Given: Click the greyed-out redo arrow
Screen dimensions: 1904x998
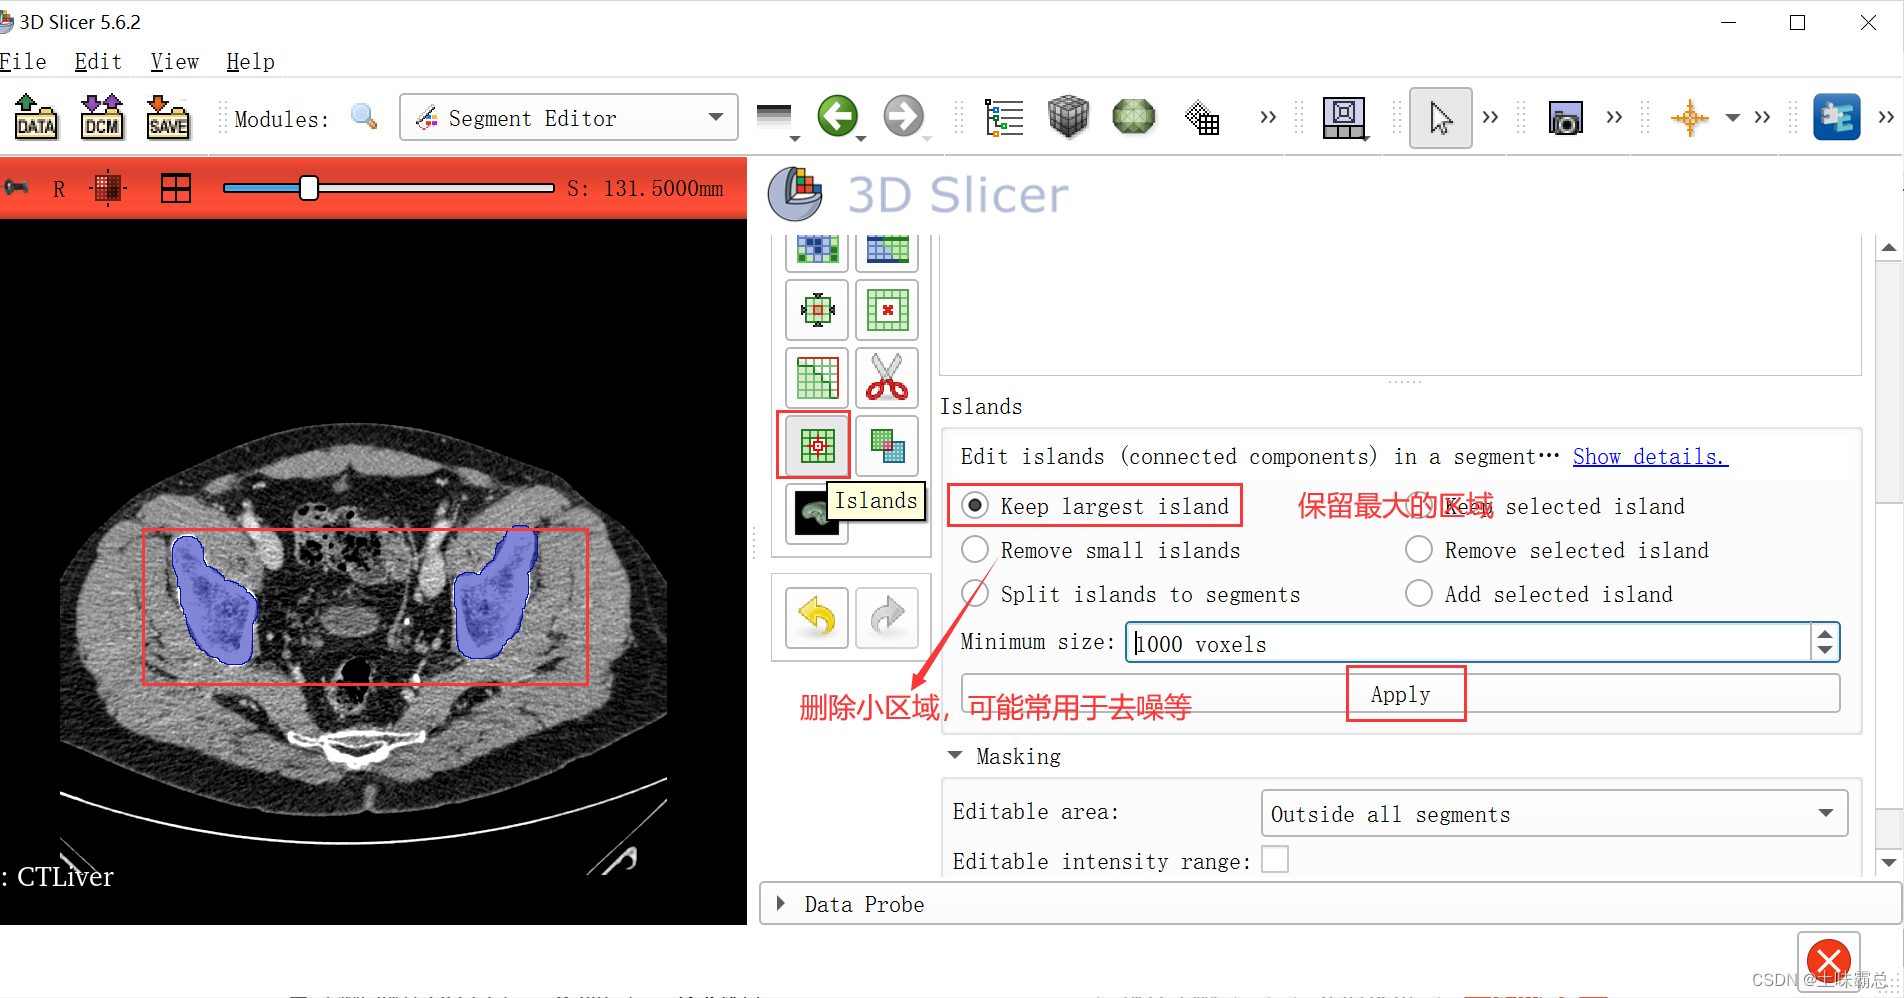Looking at the screenshot, I should point(887,617).
